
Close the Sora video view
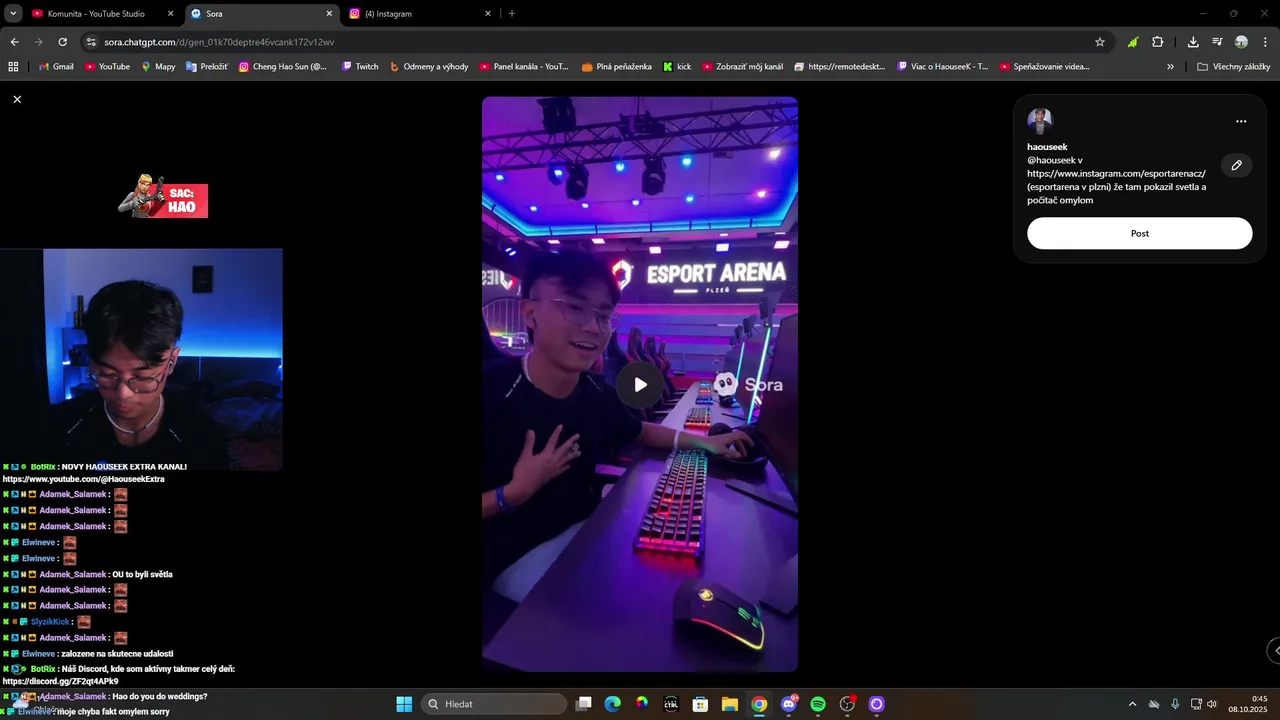pos(17,99)
